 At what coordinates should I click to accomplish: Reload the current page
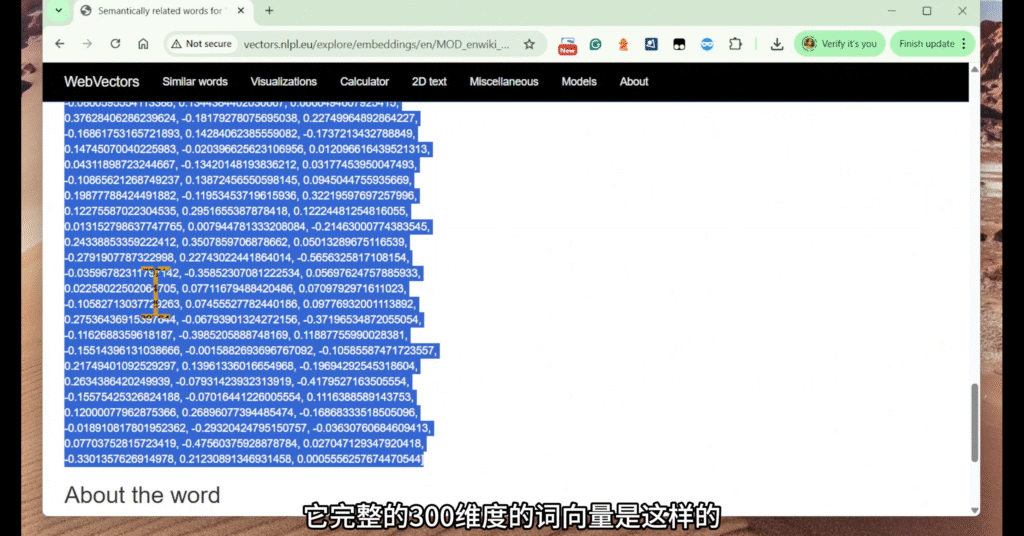[115, 44]
